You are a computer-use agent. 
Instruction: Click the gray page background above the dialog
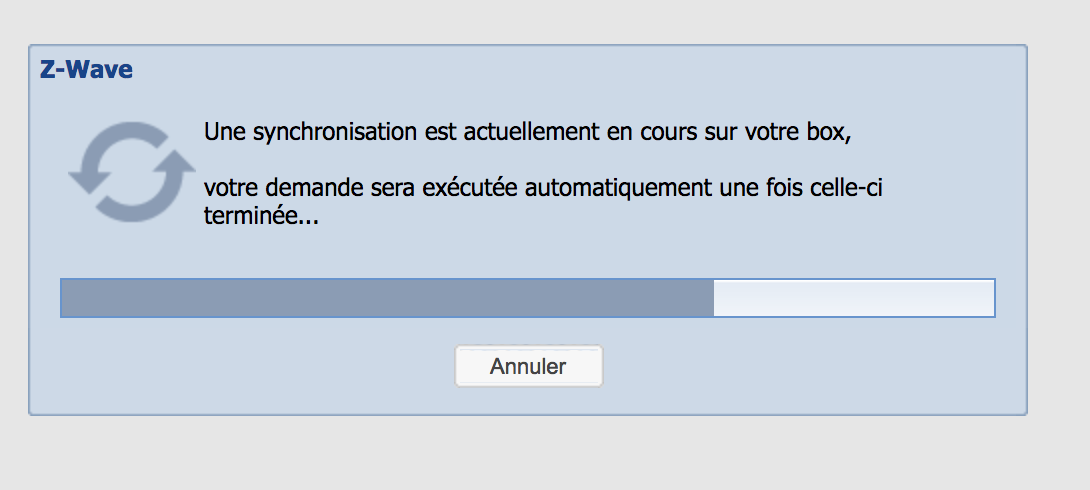545,20
